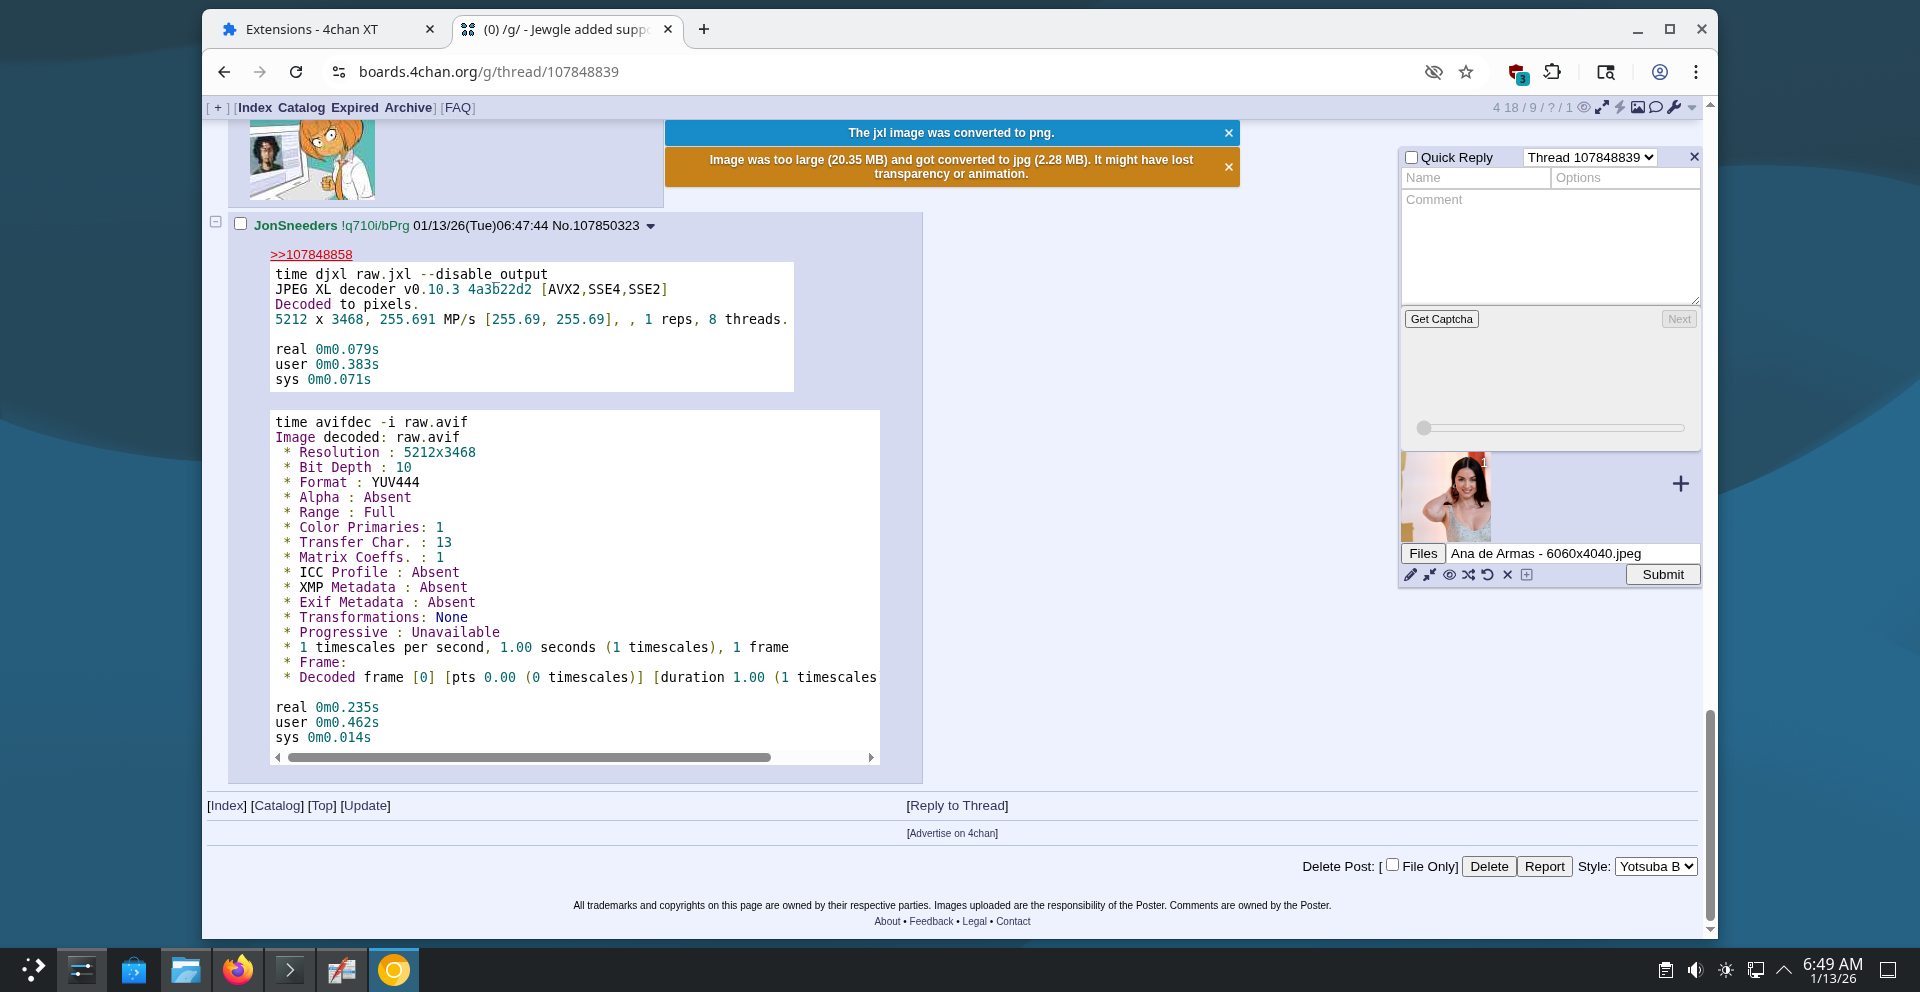1920x992 pixels.
Task: Bookmark this page with the star icon
Action: pos(1466,72)
